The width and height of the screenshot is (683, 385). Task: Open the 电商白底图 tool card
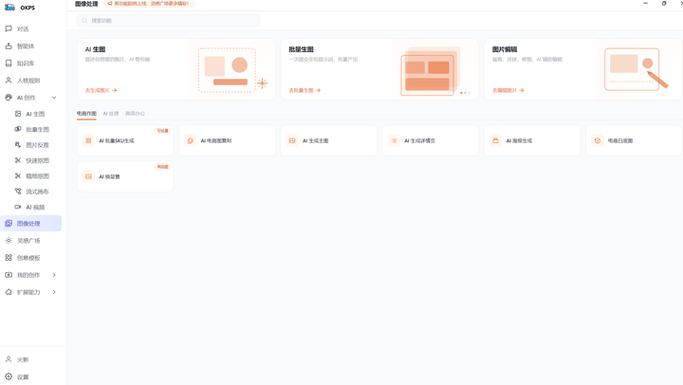[x=634, y=140]
